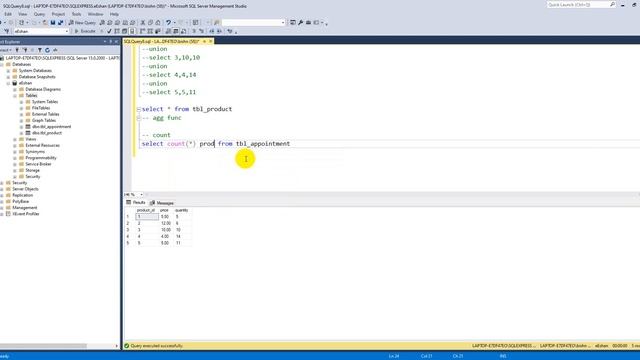Image resolution: width=640 pixels, height=360 pixels.
Task: Collapse the select from tbl_product code block
Action: coord(138,109)
